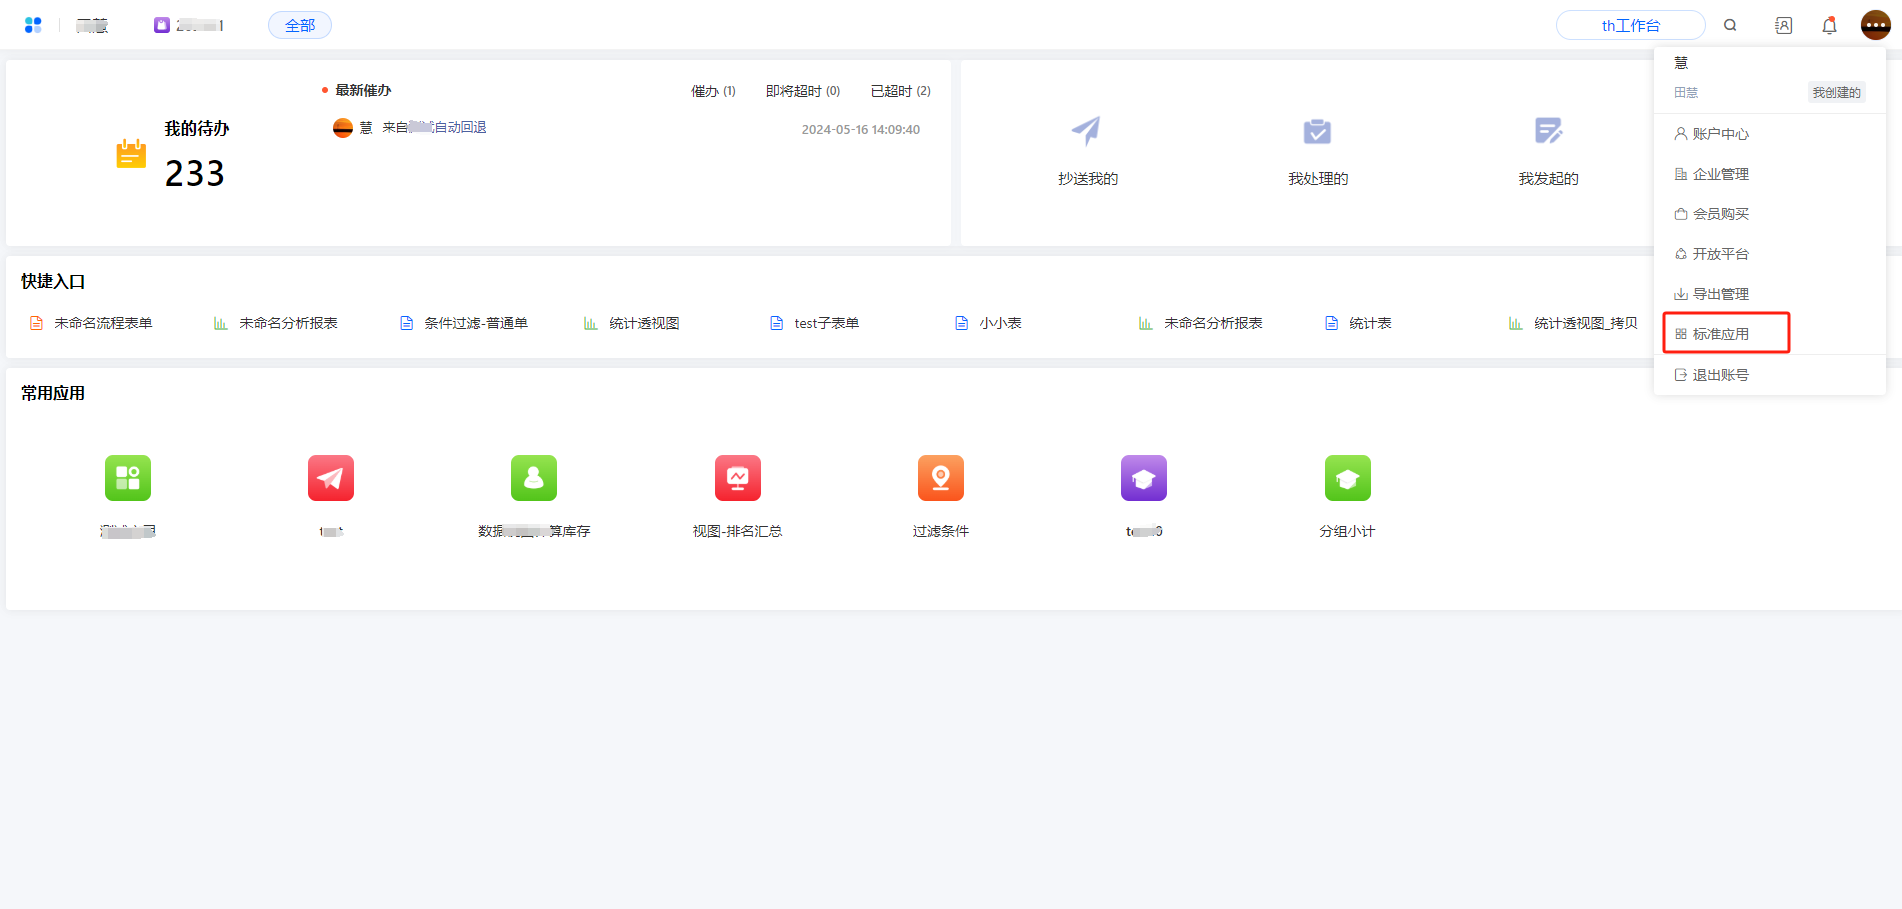The image size is (1902, 909).
Task: Click the user avatar in top right
Action: pyautogui.click(x=1875, y=25)
